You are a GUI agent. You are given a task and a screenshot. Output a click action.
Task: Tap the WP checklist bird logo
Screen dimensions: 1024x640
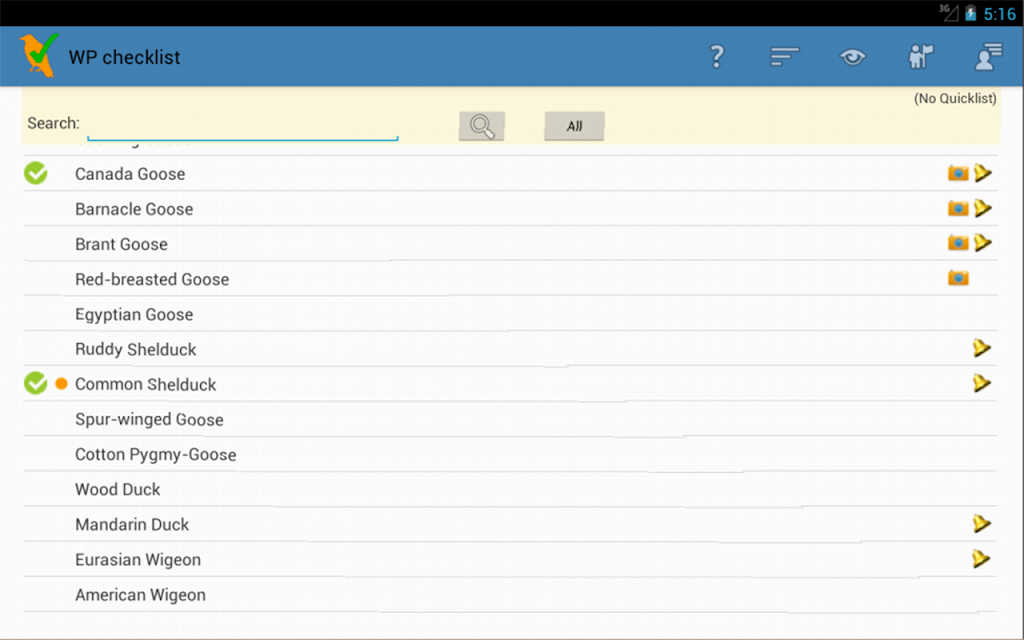tap(39, 56)
